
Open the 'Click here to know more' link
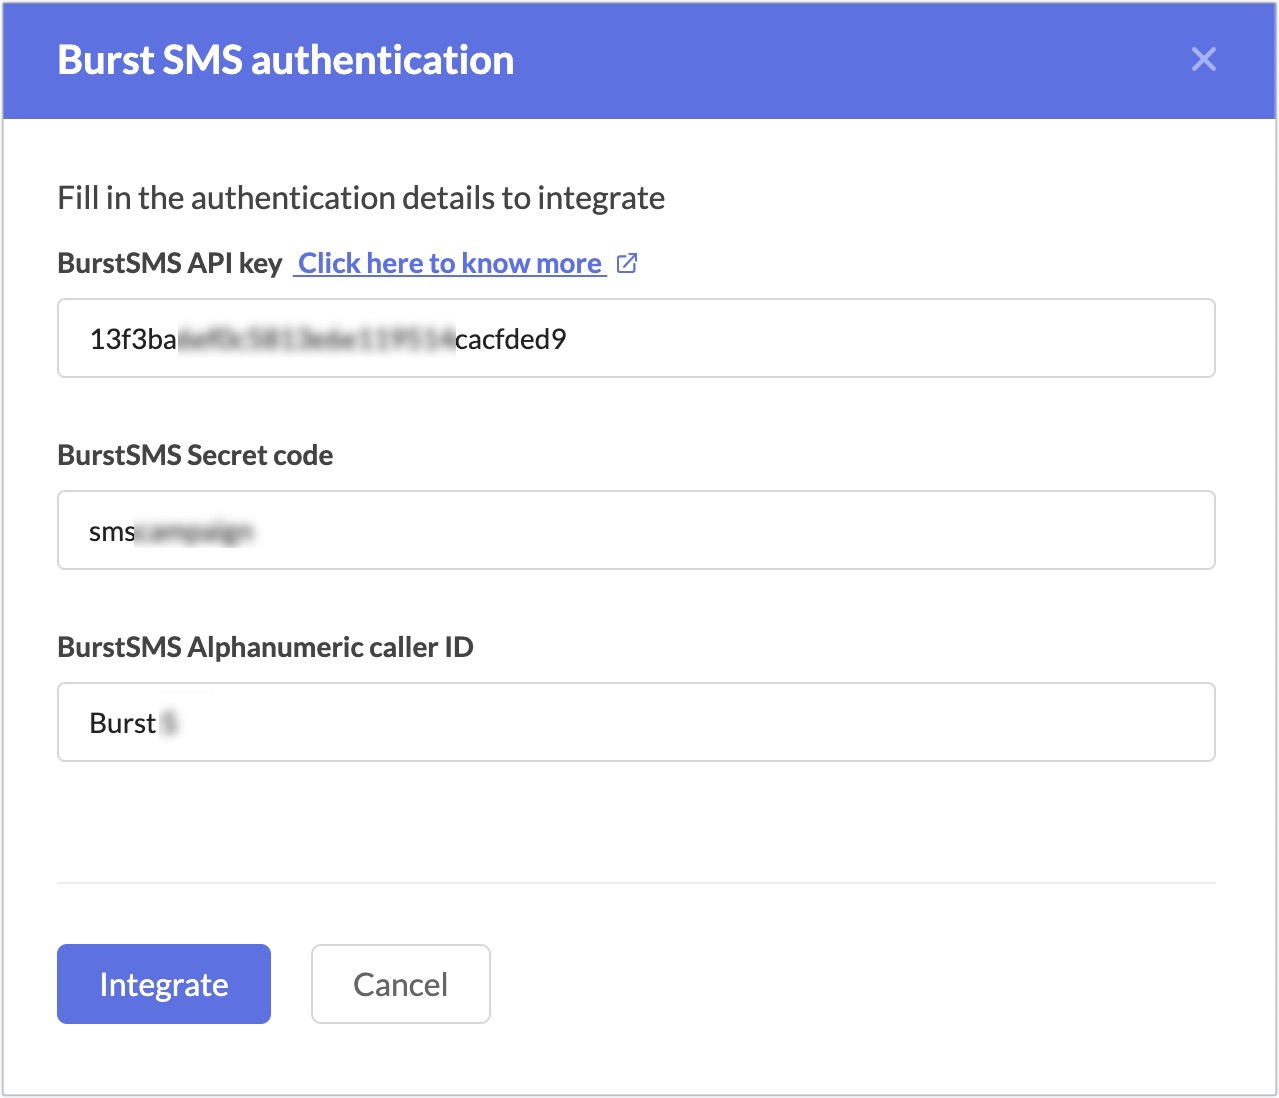click(450, 263)
